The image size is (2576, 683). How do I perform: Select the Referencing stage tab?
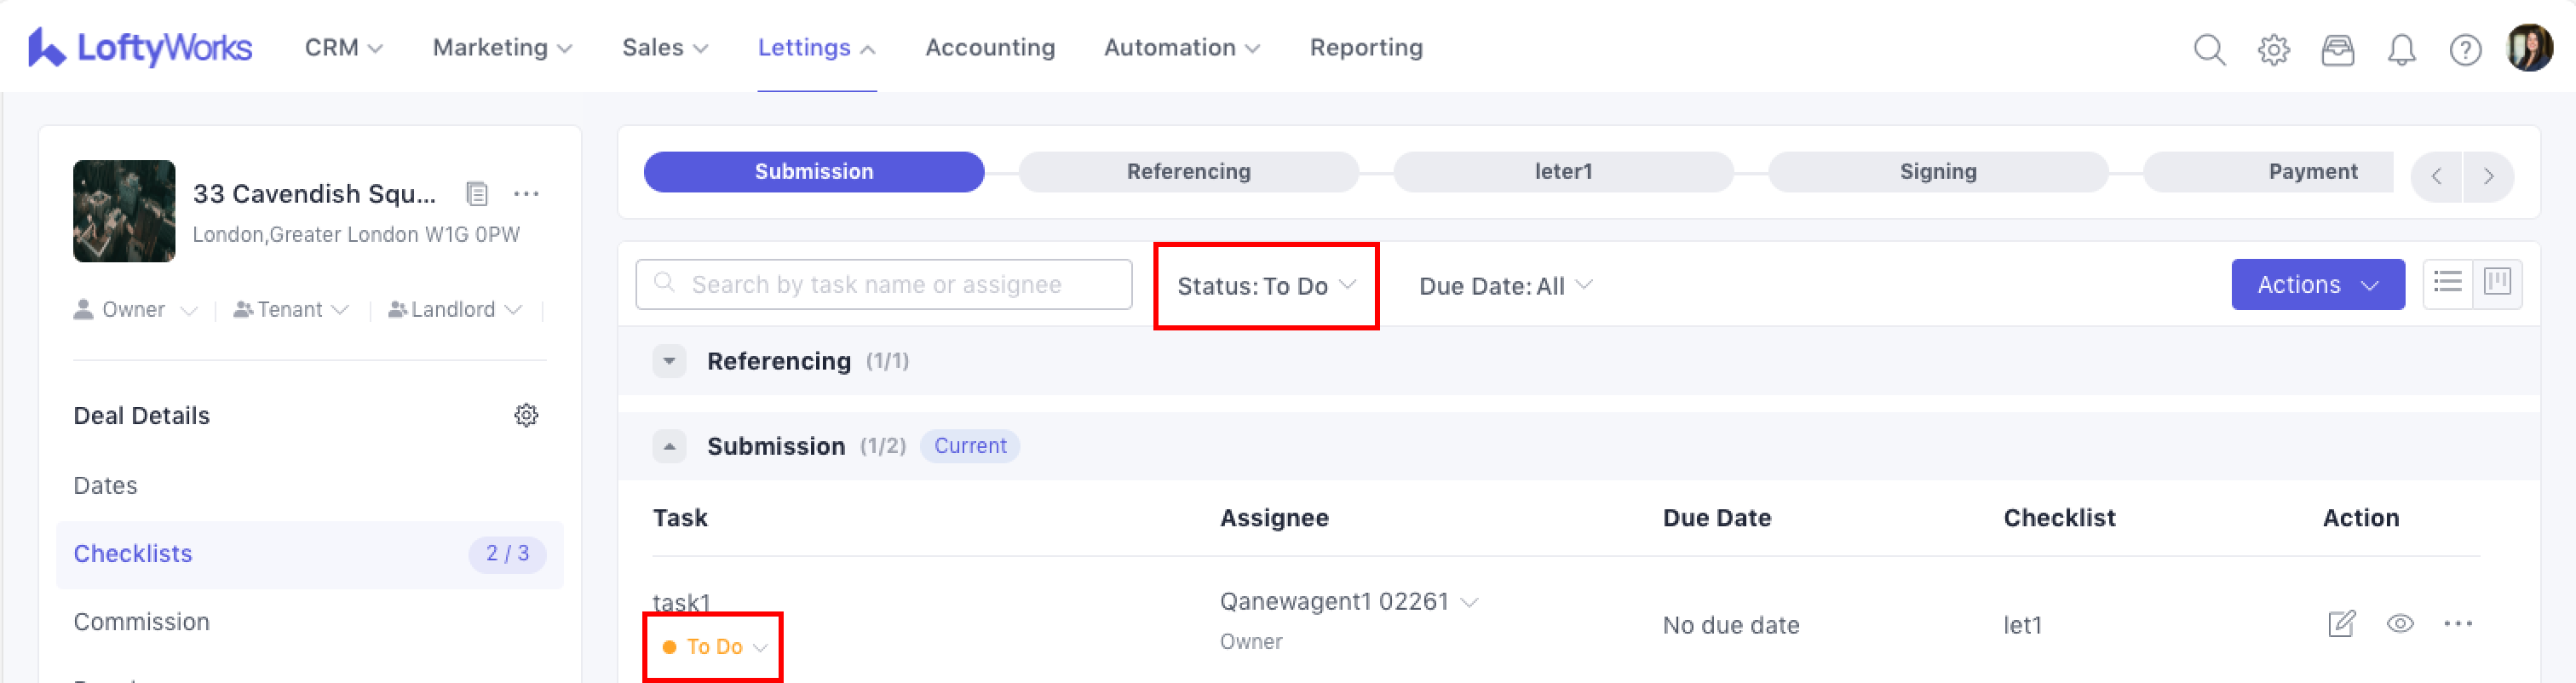(x=1188, y=172)
